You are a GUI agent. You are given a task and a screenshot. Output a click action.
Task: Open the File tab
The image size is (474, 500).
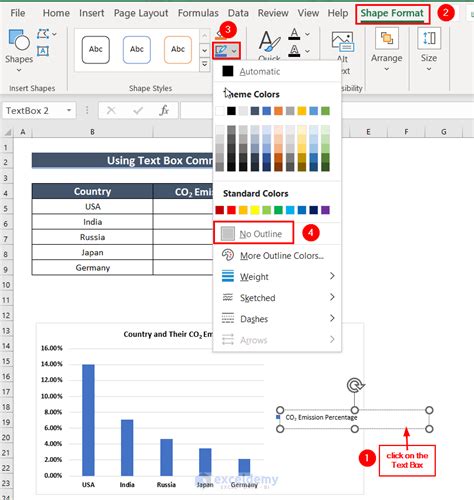(x=18, y=13)
